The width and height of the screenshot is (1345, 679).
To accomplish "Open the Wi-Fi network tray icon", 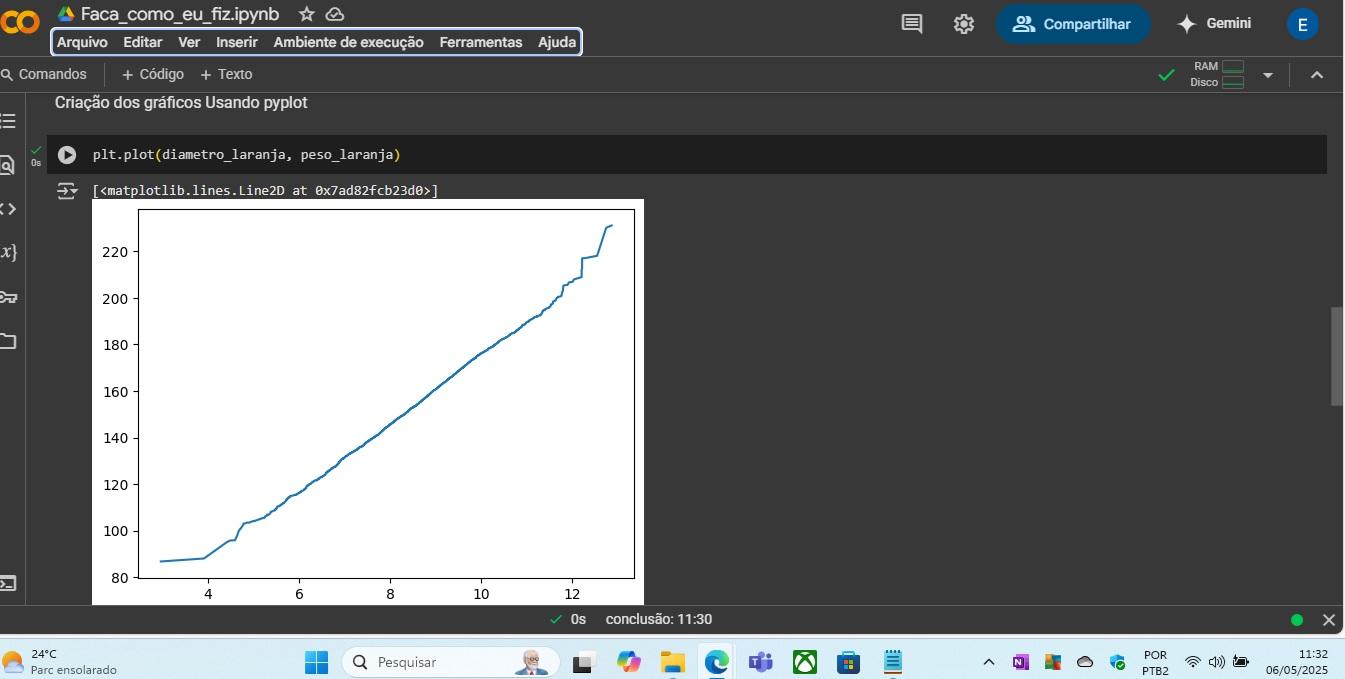I will click(x=1192, y=662).
